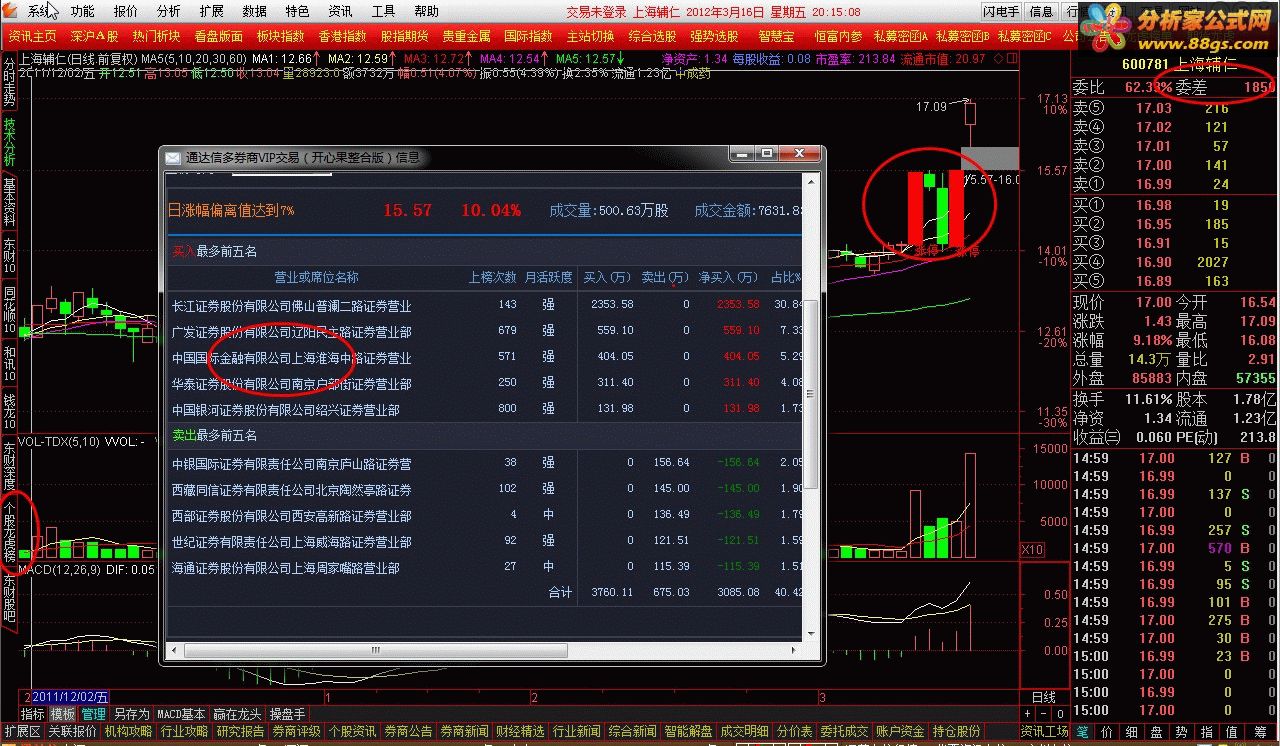Open 机构攻略 bottom tab
1280x746 pixels.
coord(128,732)
